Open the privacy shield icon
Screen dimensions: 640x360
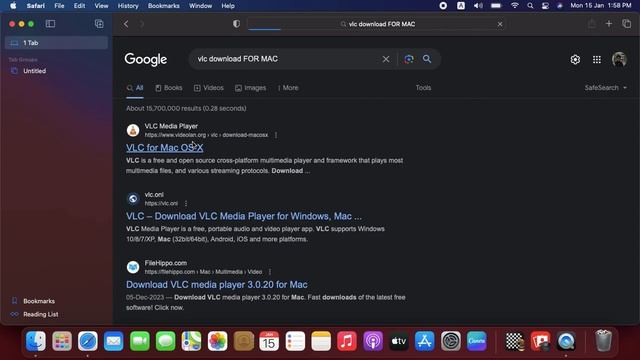(x=236, y=24)
